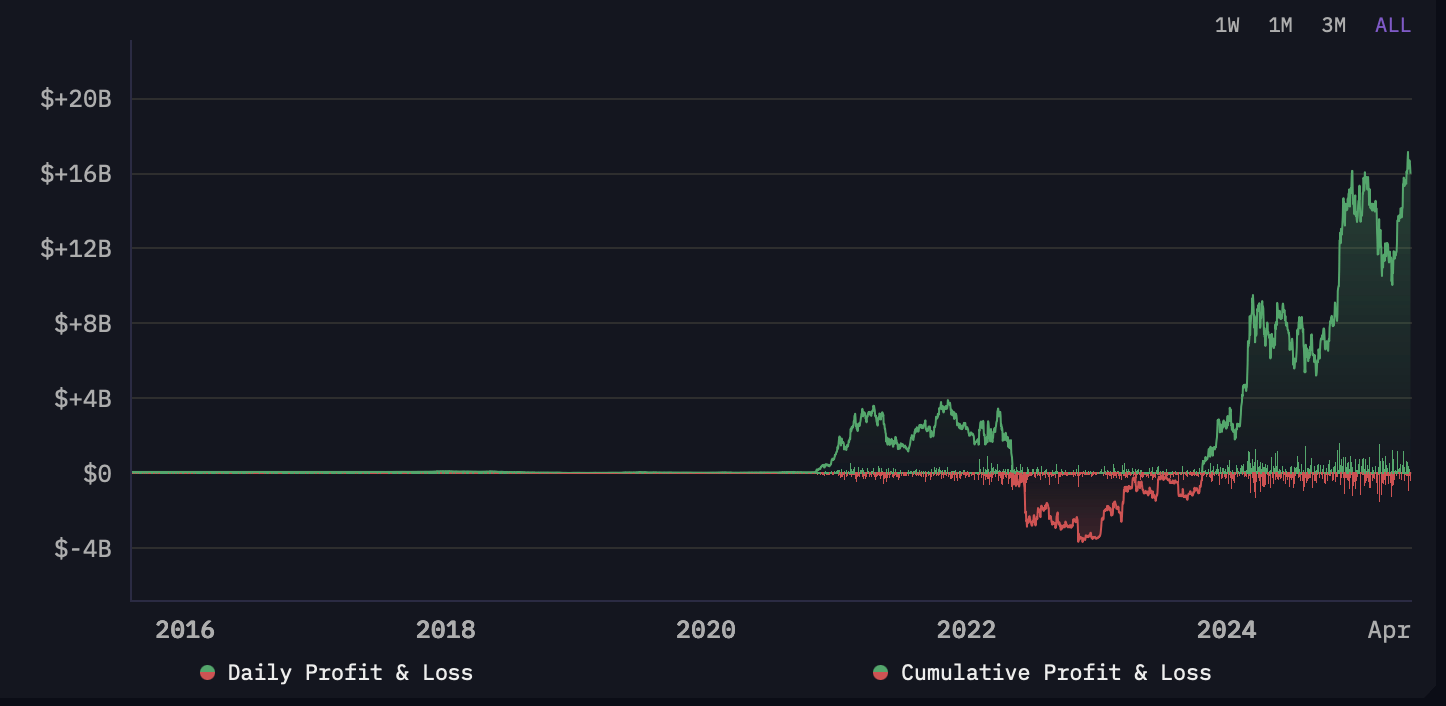Click the $+4B y-axis label
The width and height of the screenshot is (1446, 706).
pos(81,399)
